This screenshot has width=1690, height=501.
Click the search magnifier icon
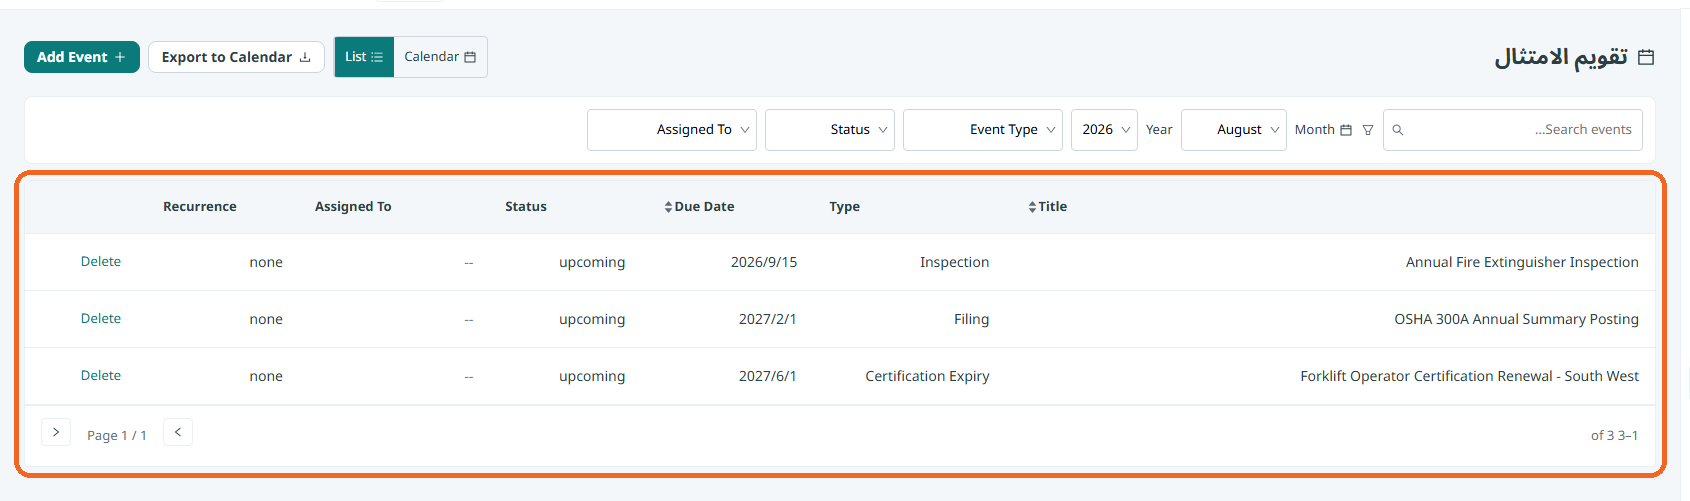pos(1398,130)
